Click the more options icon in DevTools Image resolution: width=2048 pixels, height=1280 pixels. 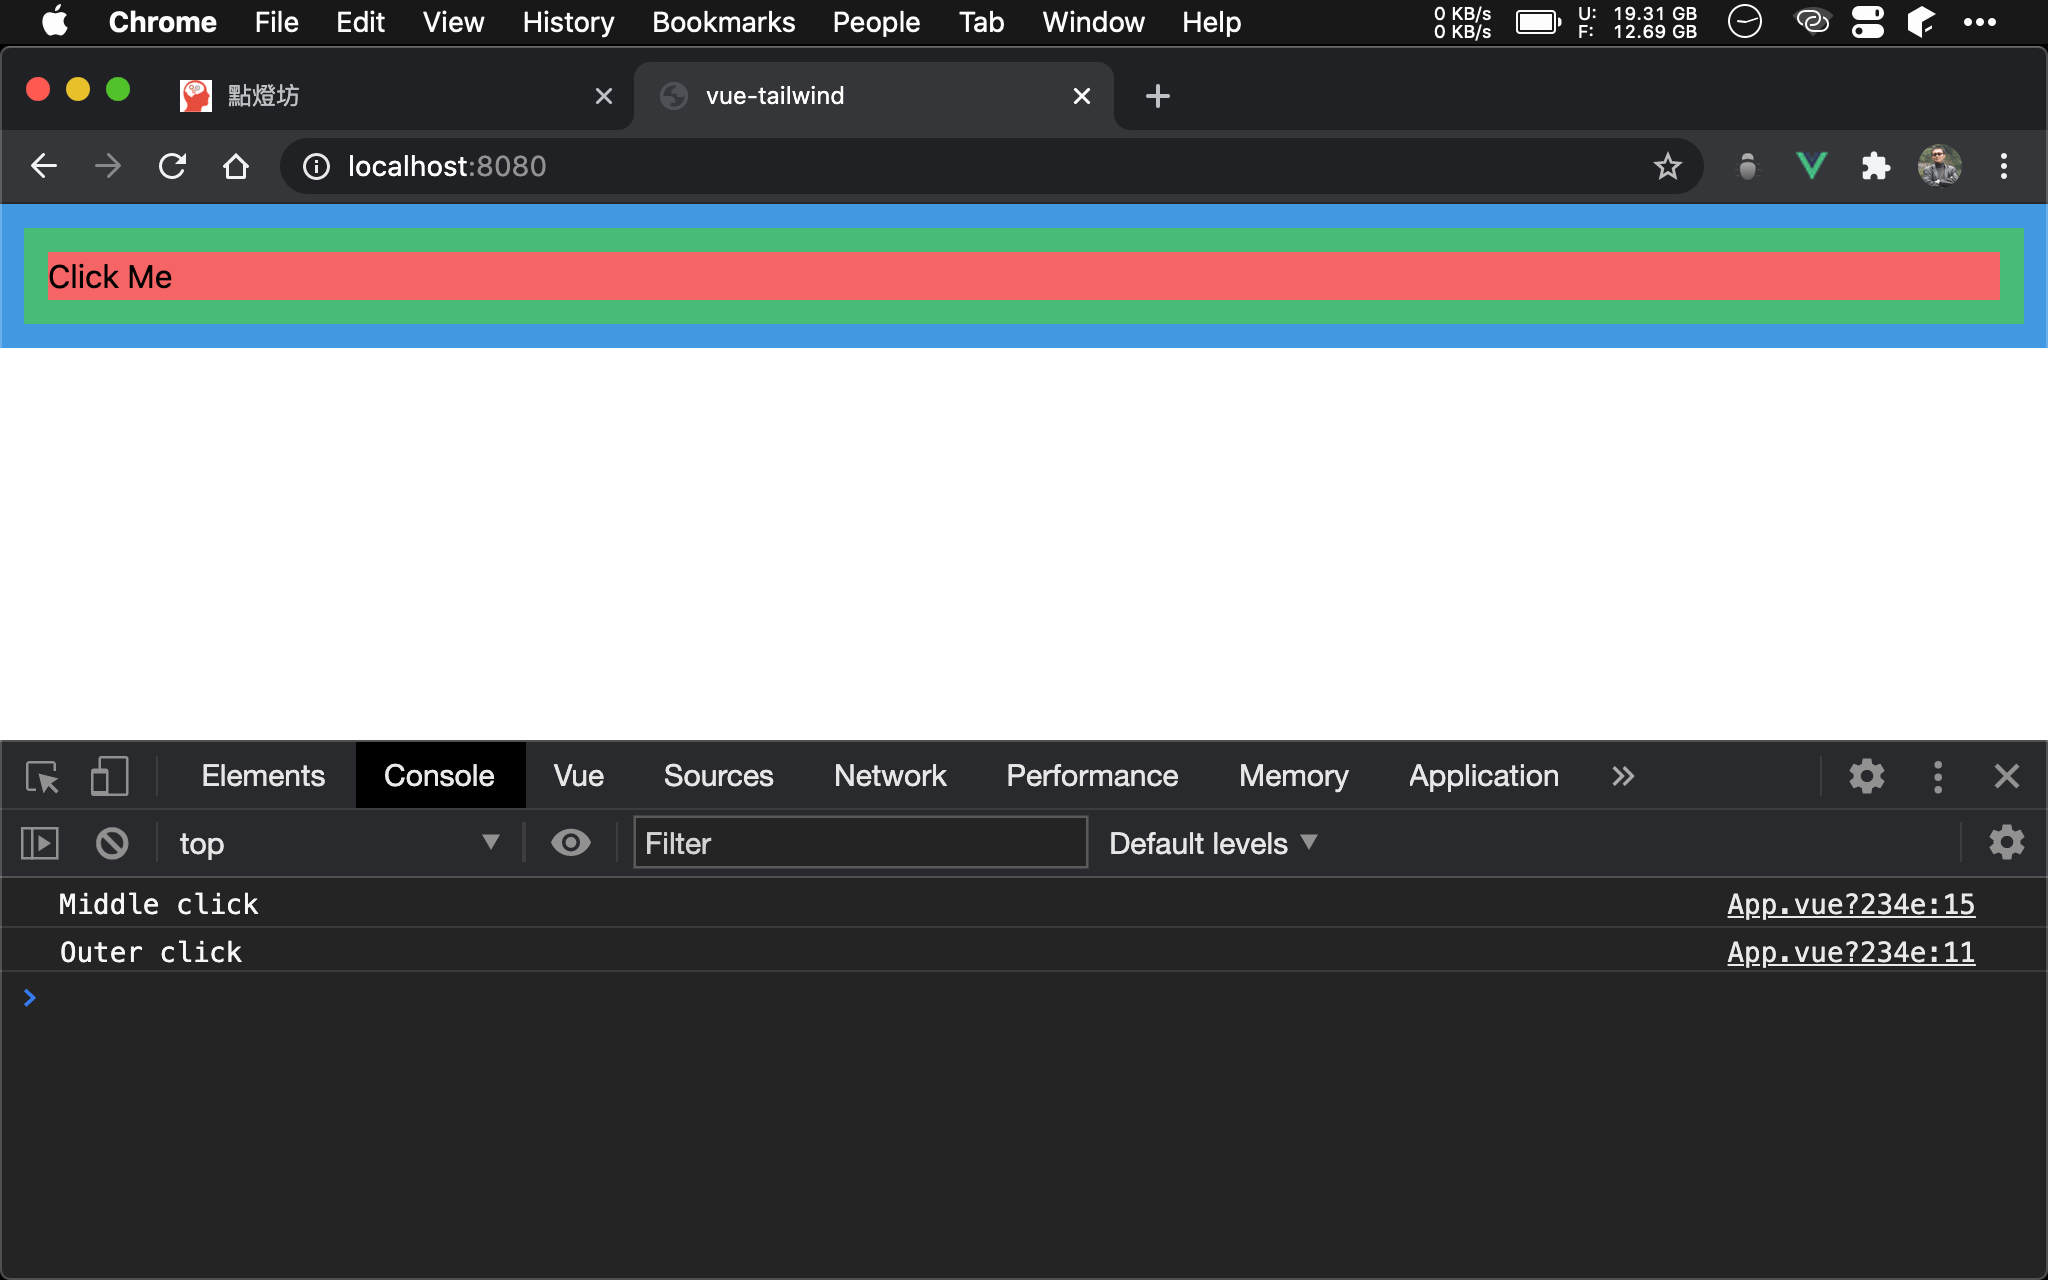click(x=1937, y=774)
